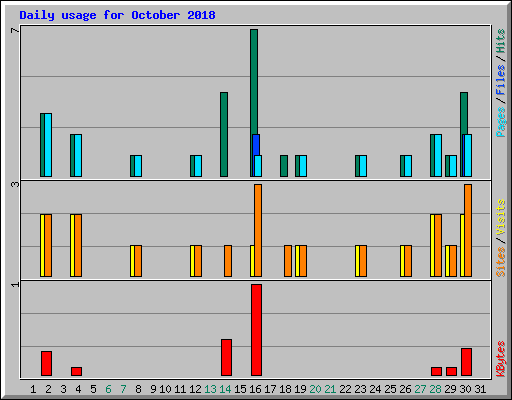This screenshot has width=512, height=400.
Task: Click the tall orange Sites bar on day 30
Action: tap(468, 230)
